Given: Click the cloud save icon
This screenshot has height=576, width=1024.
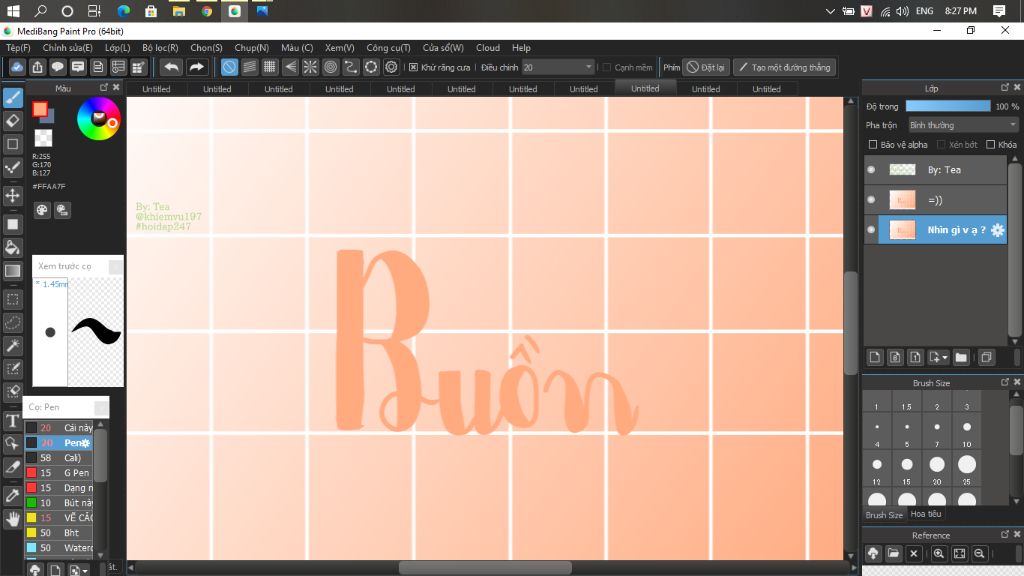Looking at the screenshot, I should [17, 67].
